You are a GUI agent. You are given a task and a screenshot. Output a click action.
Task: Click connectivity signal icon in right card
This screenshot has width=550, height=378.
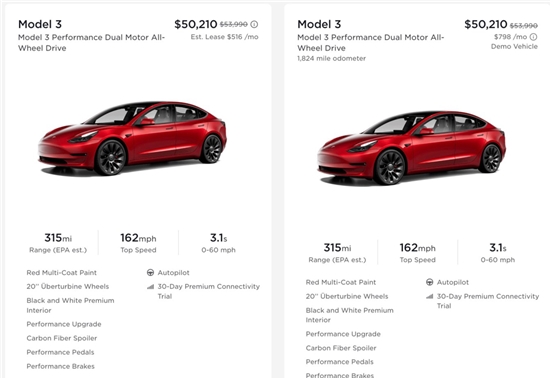point(430,296)
